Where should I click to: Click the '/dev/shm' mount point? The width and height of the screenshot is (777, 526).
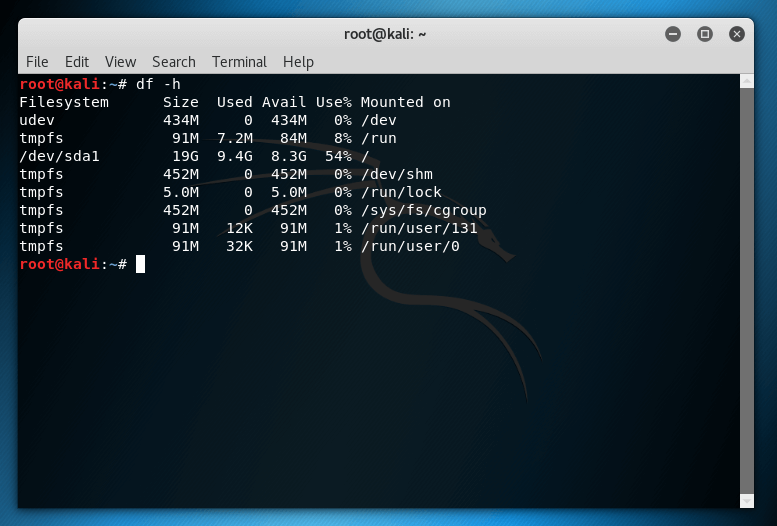tap(396, 175)
